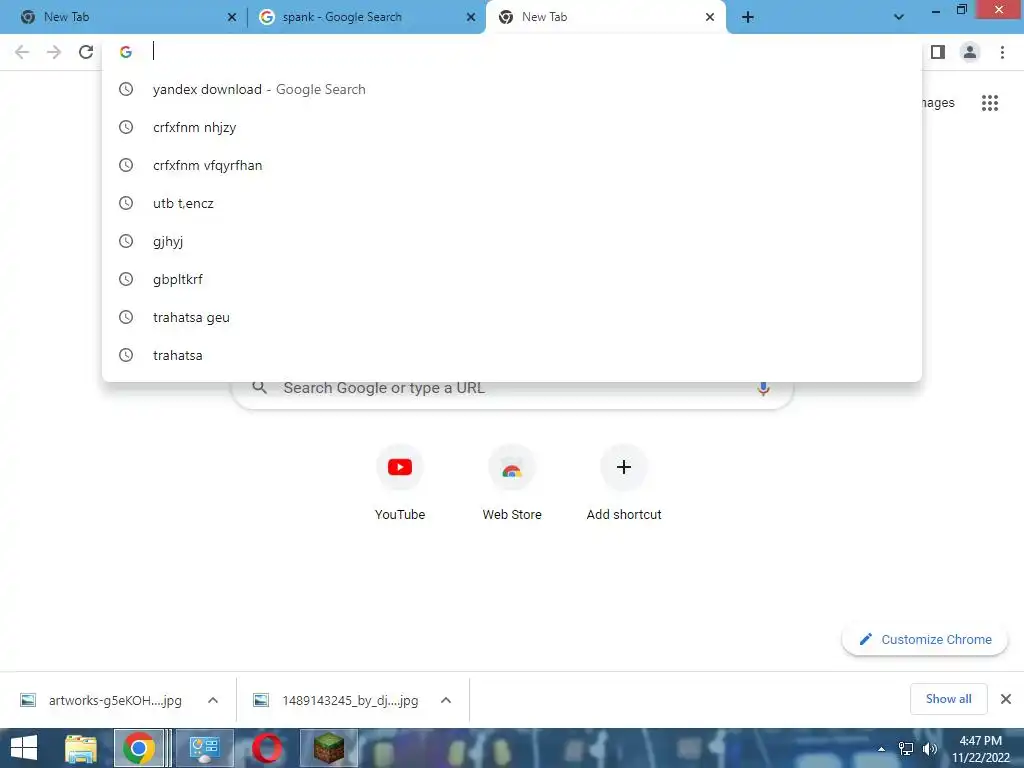Click the Show all downloads button
1024x768 pixels.
point(948,699)
